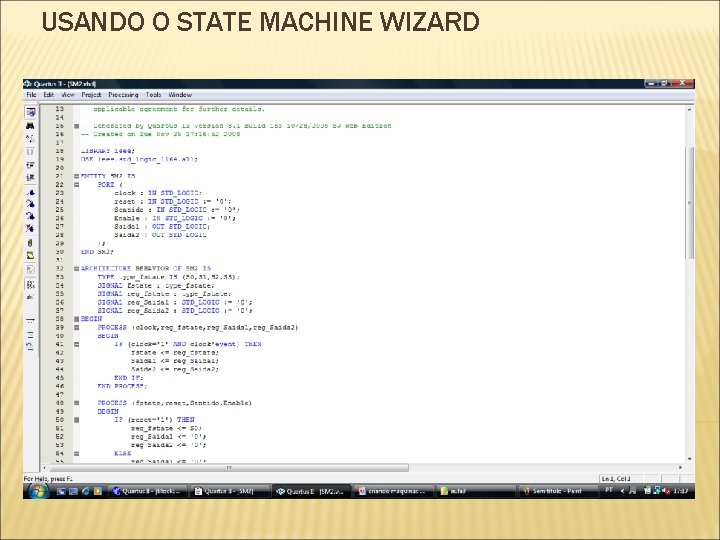Click the scroll up arrow of the editor
Screen dimensions: 720x540
point(690,109)
